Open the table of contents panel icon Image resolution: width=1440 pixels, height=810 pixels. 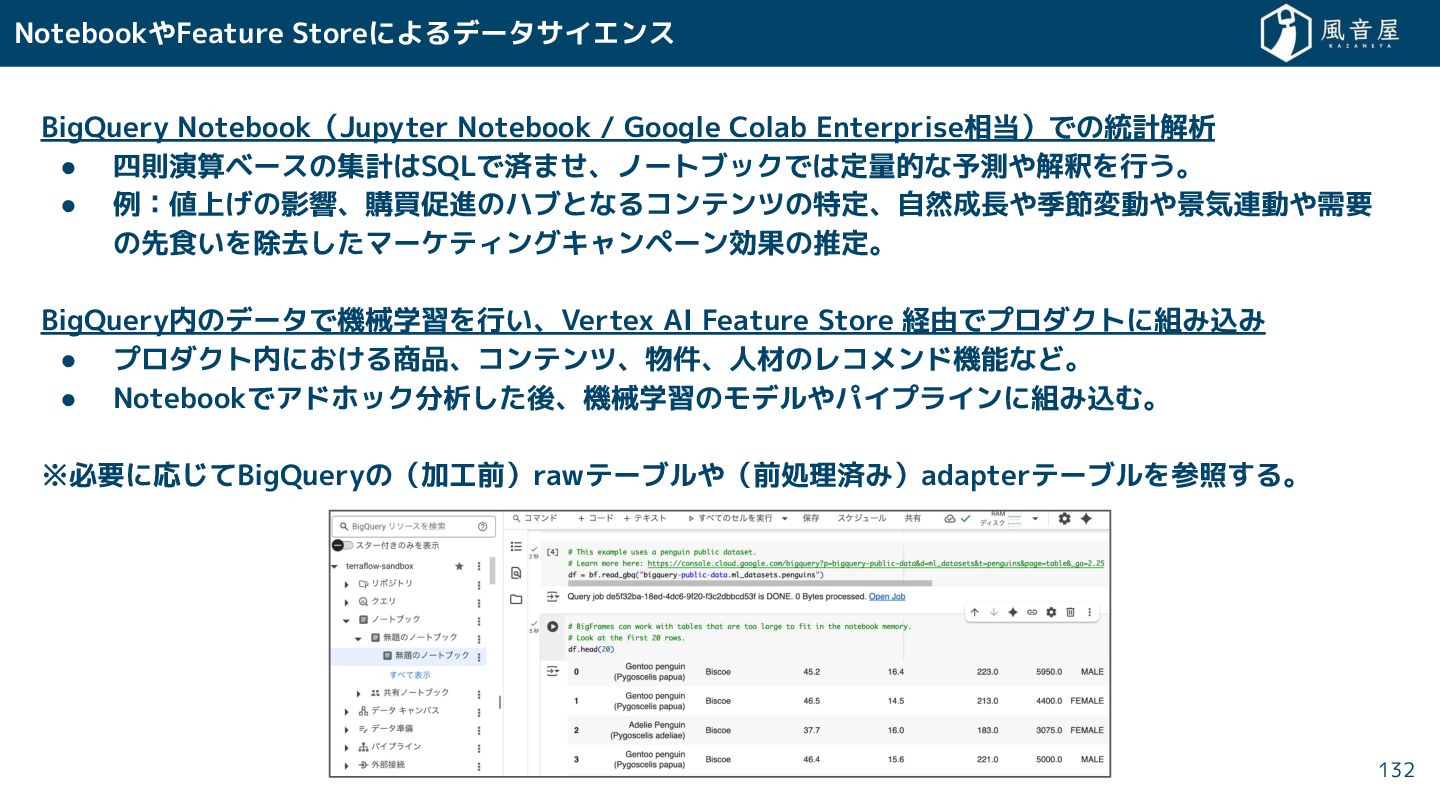(516, 547)
